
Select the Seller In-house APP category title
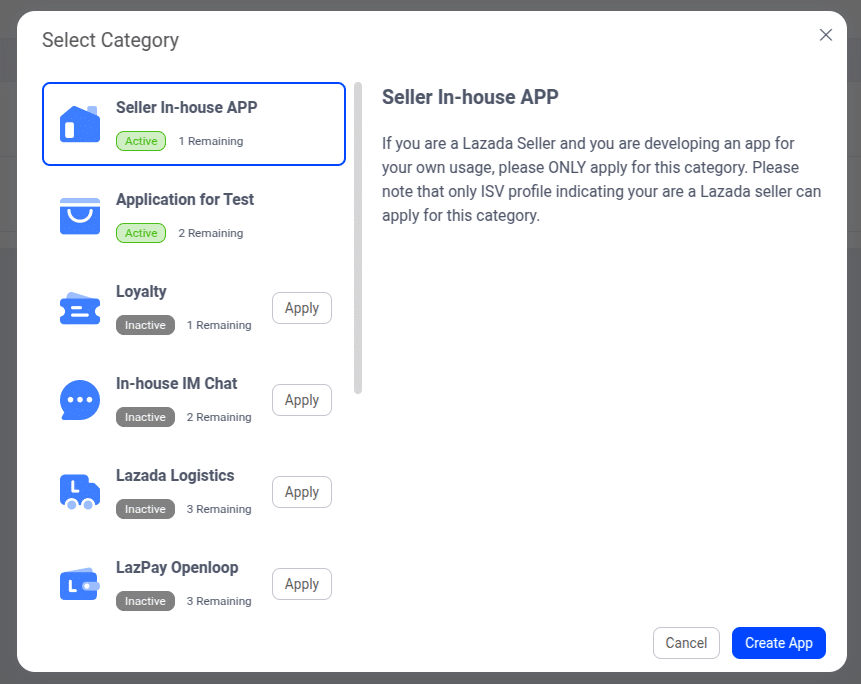[x=187, y=107]
